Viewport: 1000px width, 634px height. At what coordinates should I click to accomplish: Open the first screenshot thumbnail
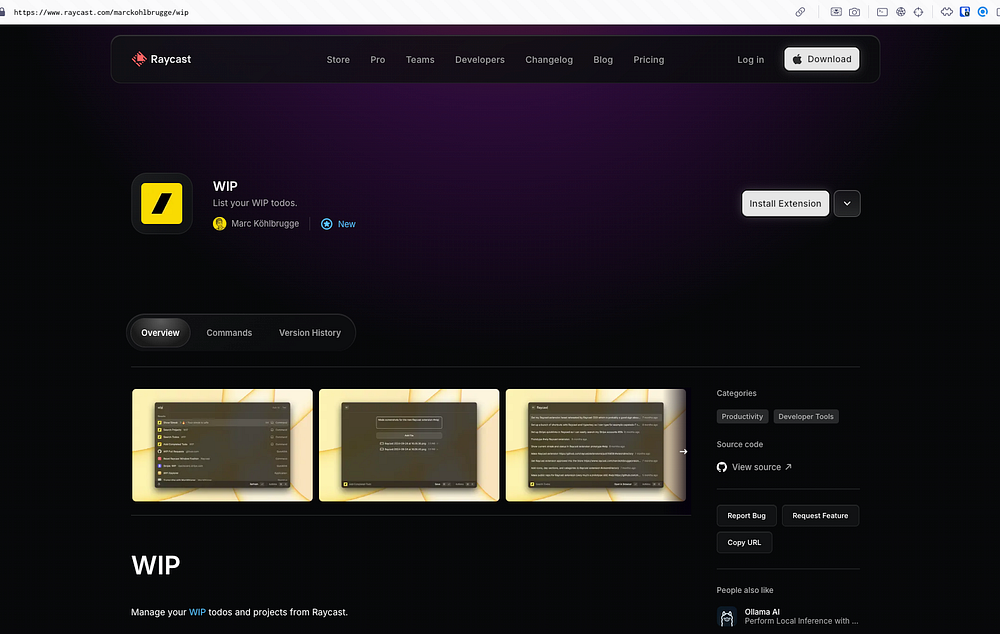(222, 445)
